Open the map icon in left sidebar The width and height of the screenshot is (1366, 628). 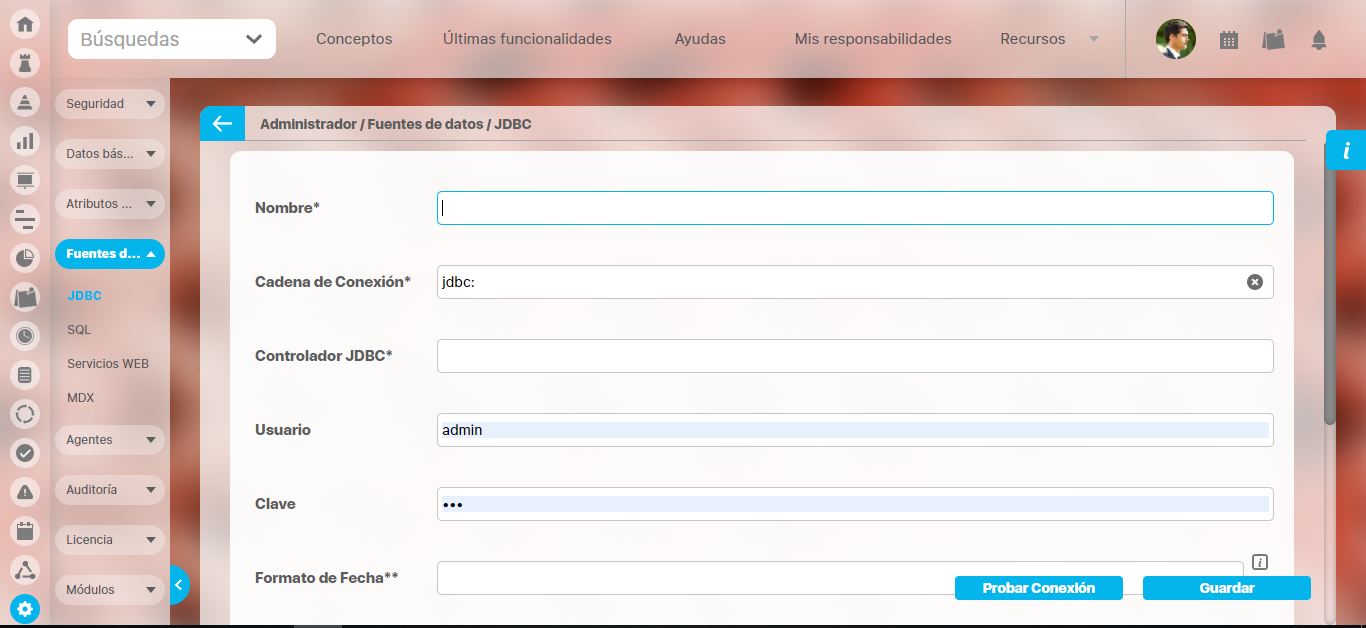click(x=25, y=297)
